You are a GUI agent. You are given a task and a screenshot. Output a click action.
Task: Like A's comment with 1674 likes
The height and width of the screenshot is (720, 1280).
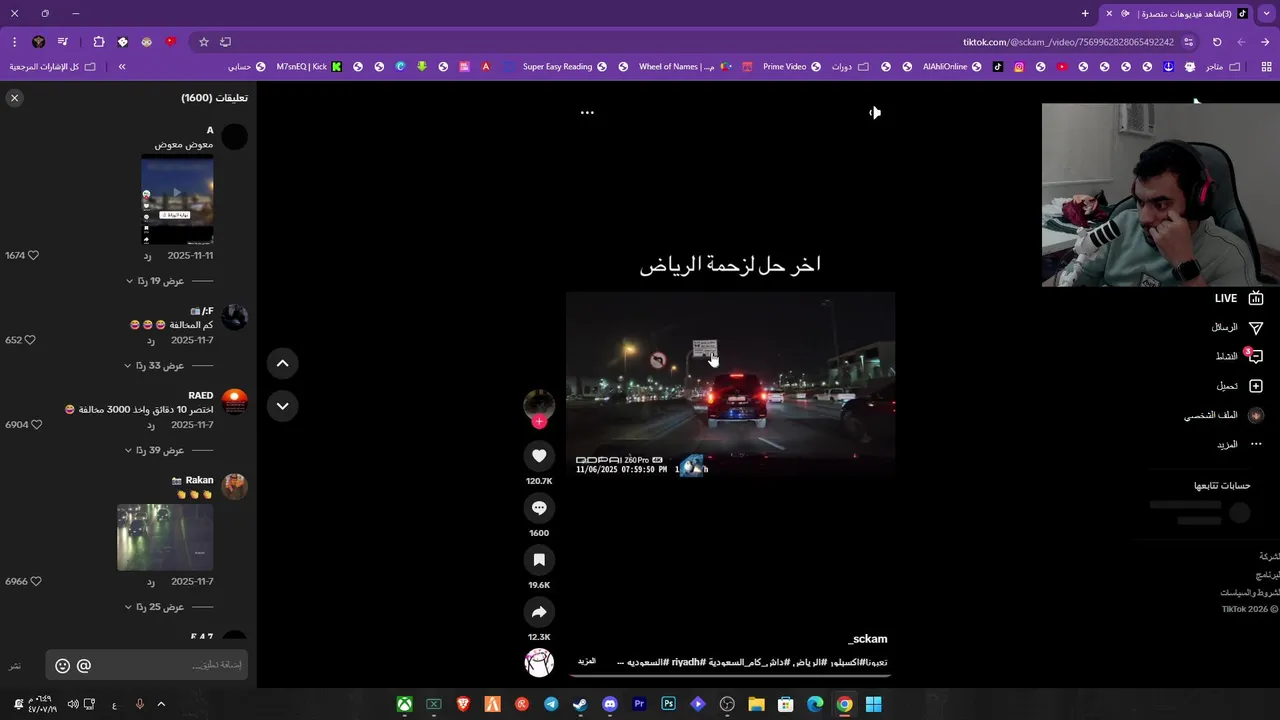pyautogui.click(x=33, y=256)
